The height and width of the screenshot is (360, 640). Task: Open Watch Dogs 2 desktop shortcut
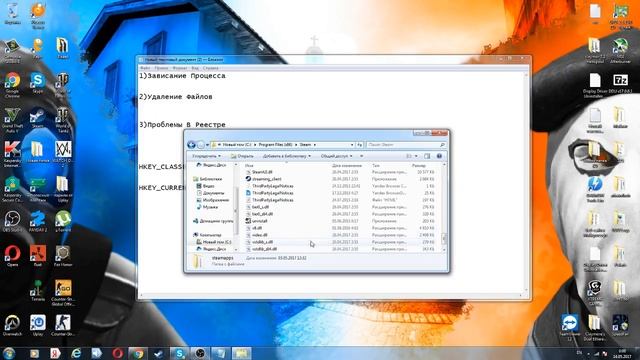click(63, 154)
